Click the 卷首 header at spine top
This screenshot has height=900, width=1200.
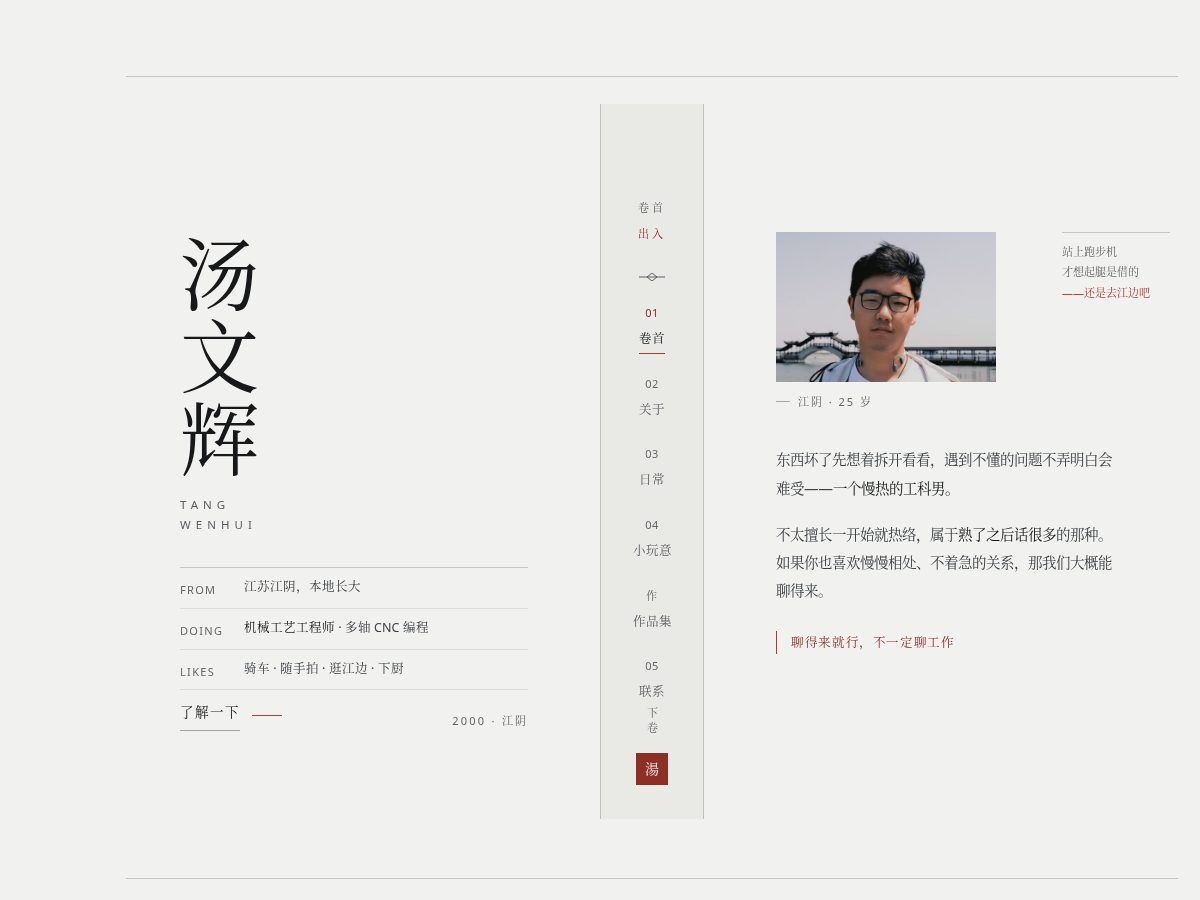coord(651,208)
